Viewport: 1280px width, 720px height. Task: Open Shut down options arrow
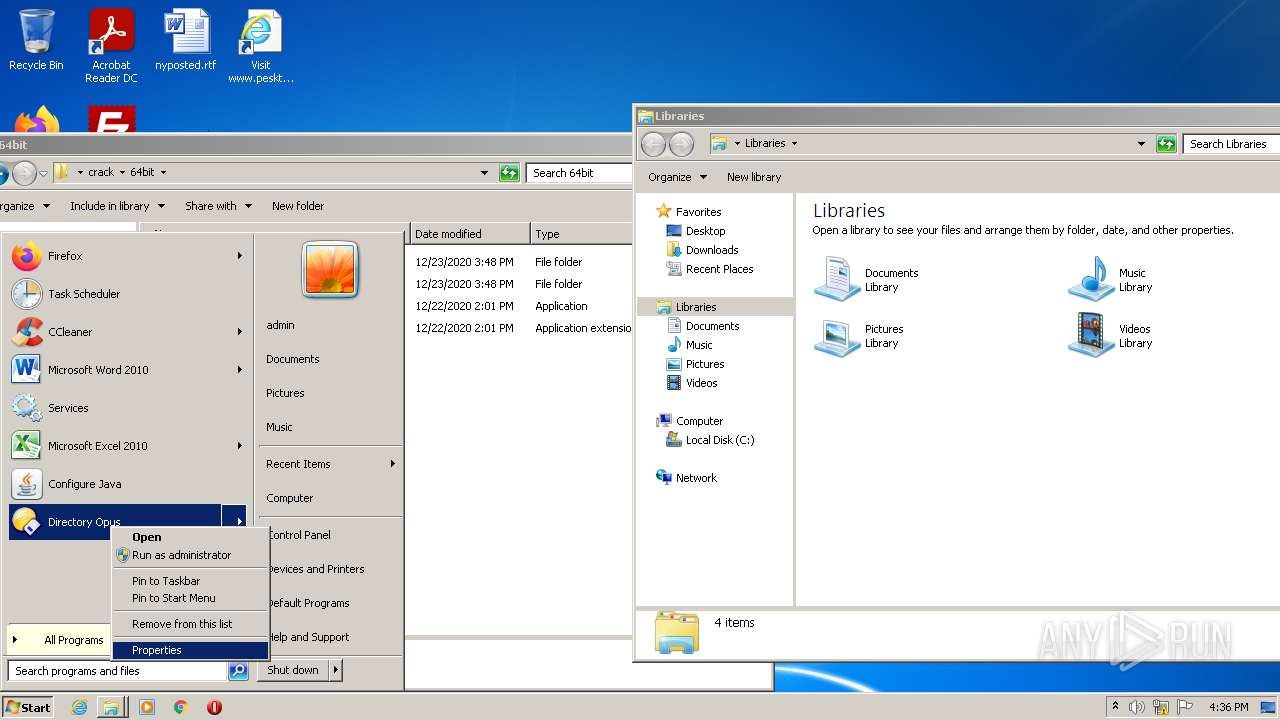(335, 670)
